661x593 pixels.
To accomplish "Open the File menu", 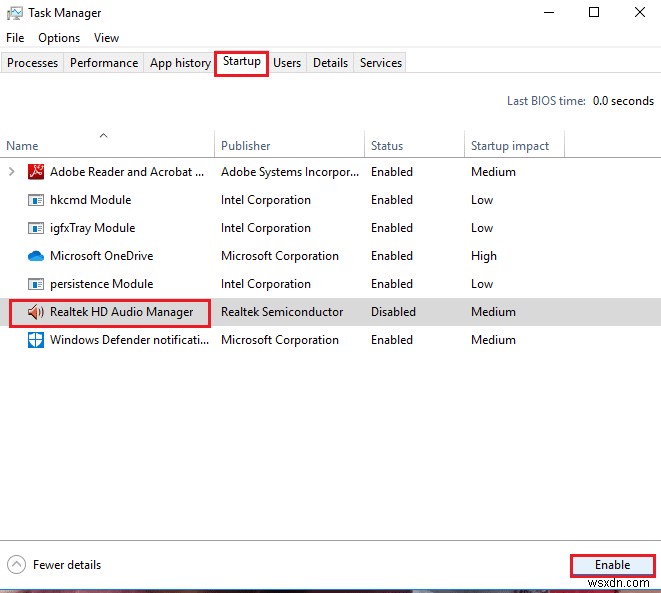I will (x=15, y=38).
